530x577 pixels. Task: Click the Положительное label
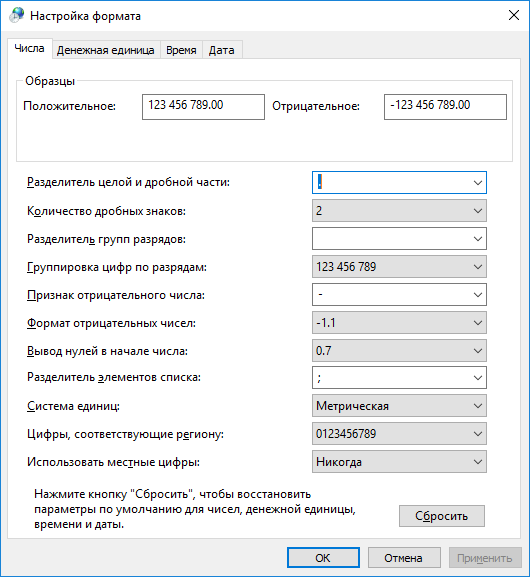(70, 106)
